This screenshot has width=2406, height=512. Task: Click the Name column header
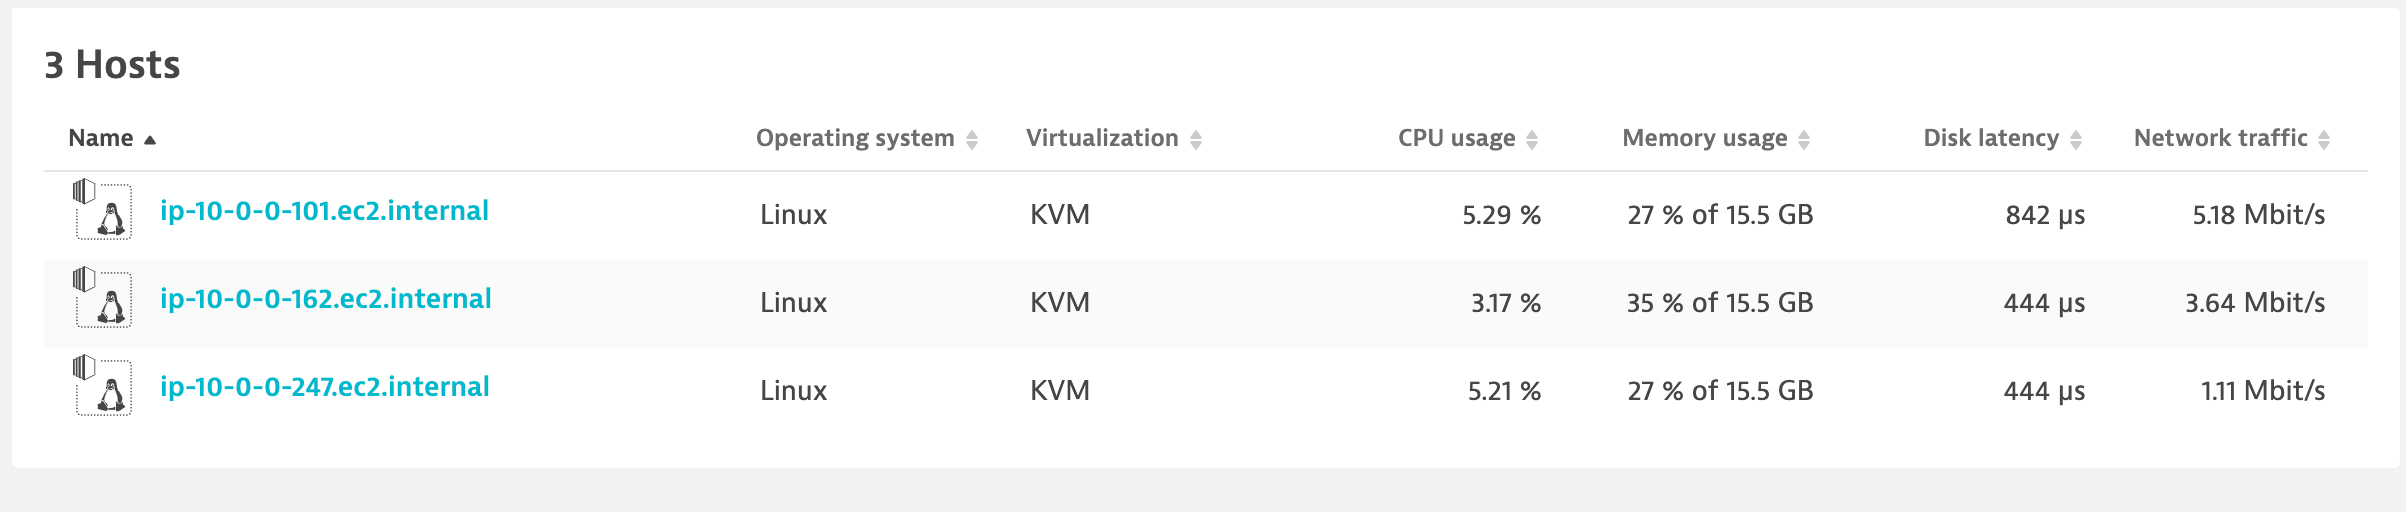(101, 138)
